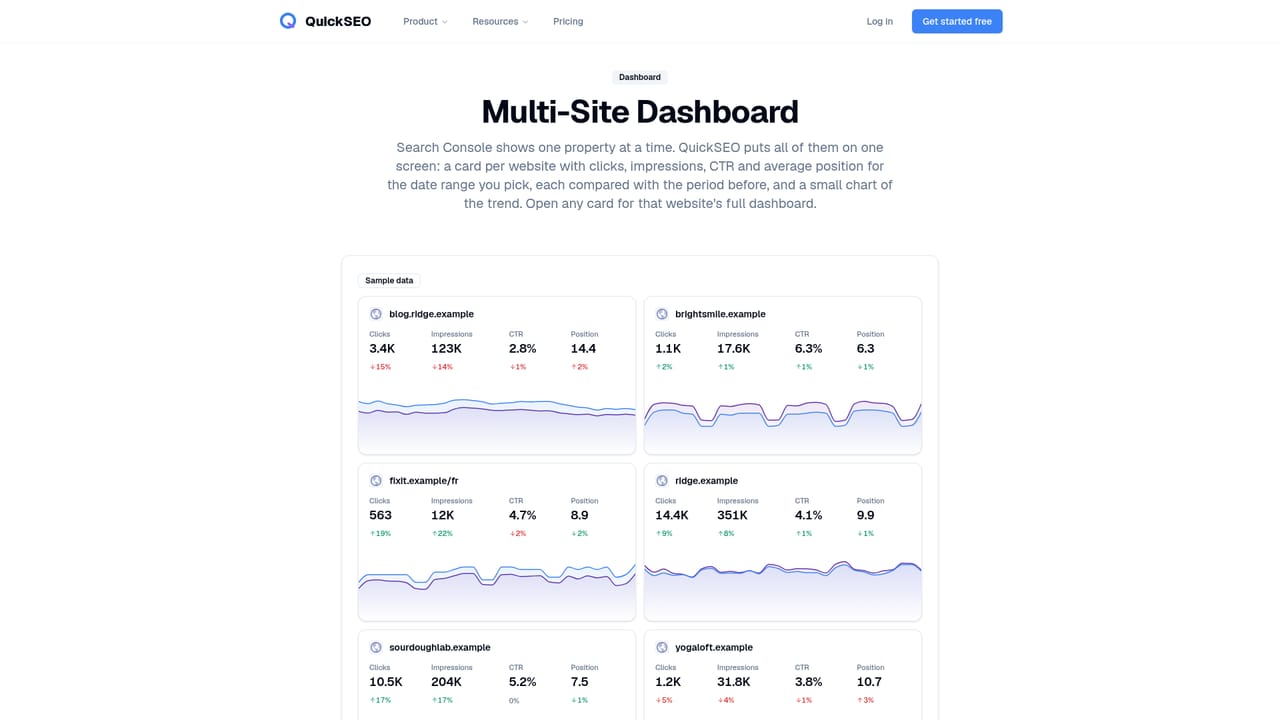The width and height of the screenshot is (1280, 720).
Task: Click the globe icon beside fixit.example/fr
Action: coord(376,481)
